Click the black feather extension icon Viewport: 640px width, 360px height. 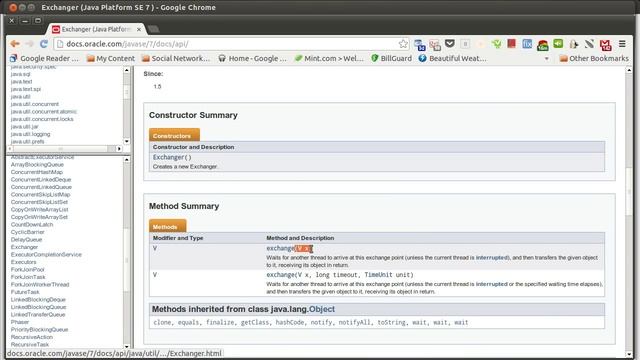pos(589,44)
